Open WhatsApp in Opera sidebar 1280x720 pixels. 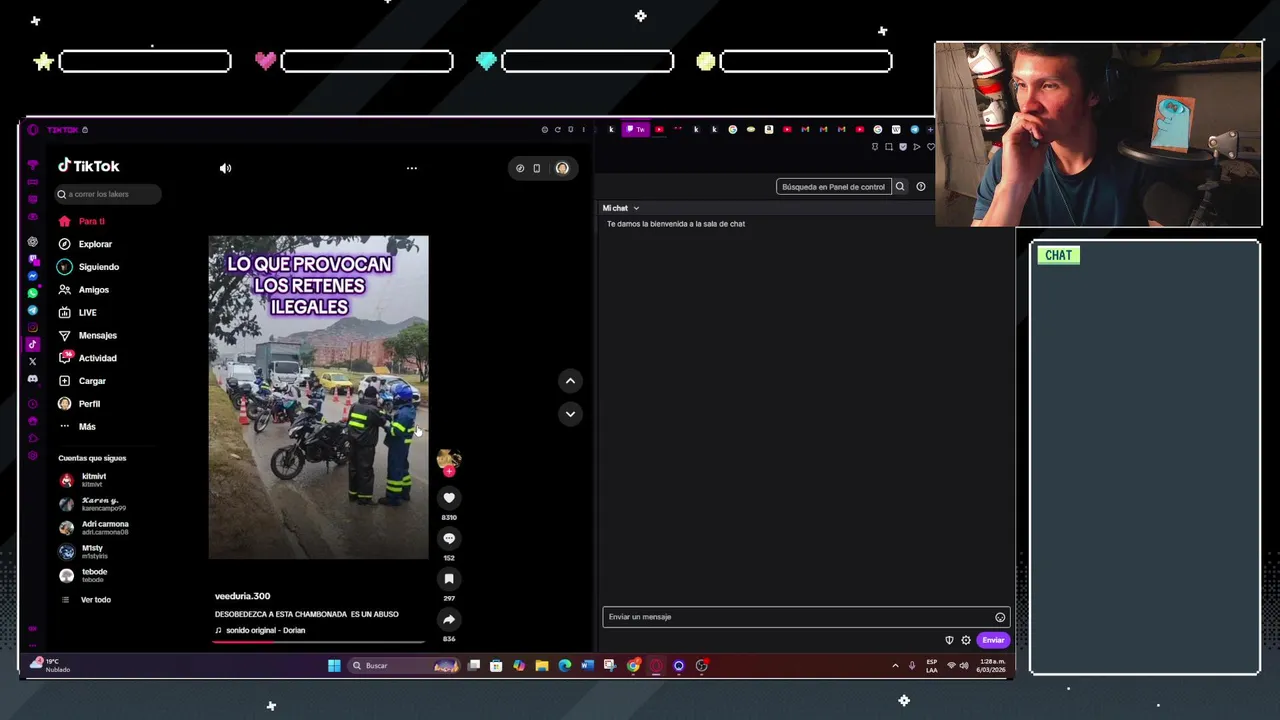[33, 293]
